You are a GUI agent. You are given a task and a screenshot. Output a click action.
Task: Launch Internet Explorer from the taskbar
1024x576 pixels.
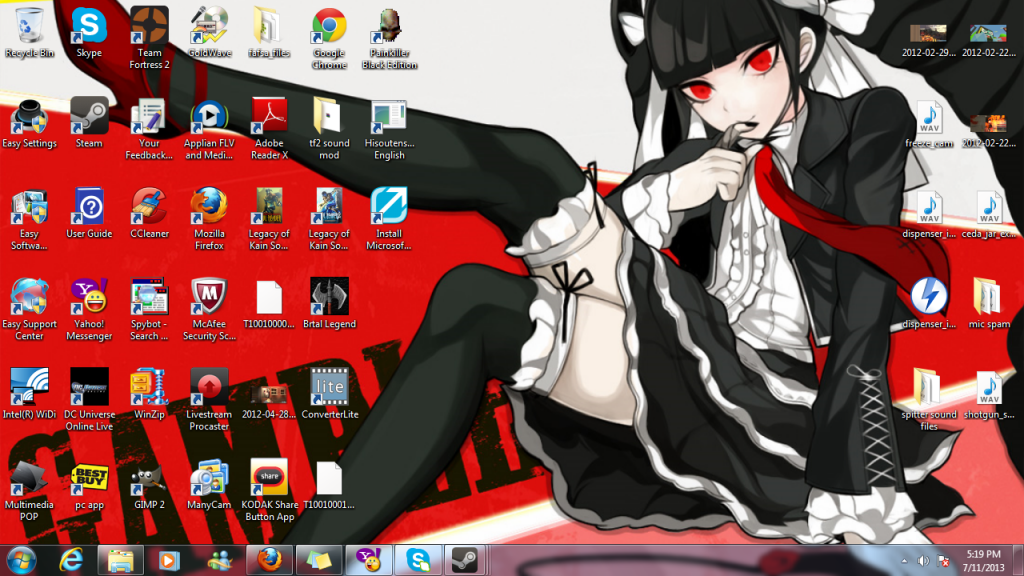point(71,560)
